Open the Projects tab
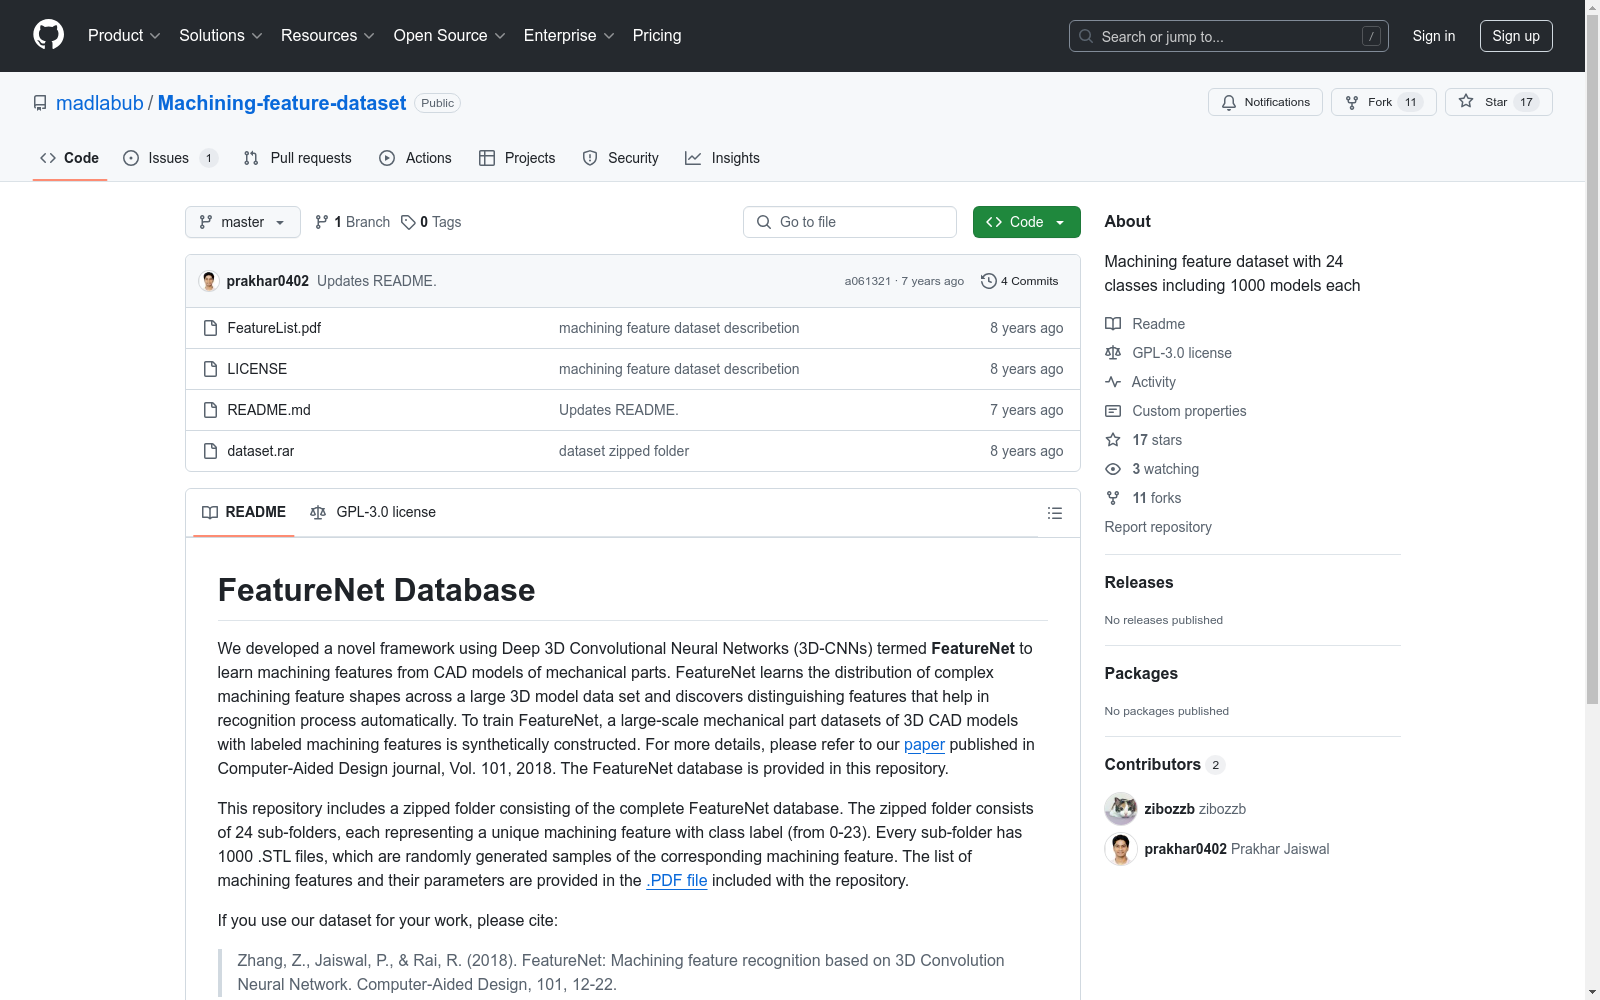This screenshot has width=1600, height=1000. pyautogui.click(x=517, y=158)
